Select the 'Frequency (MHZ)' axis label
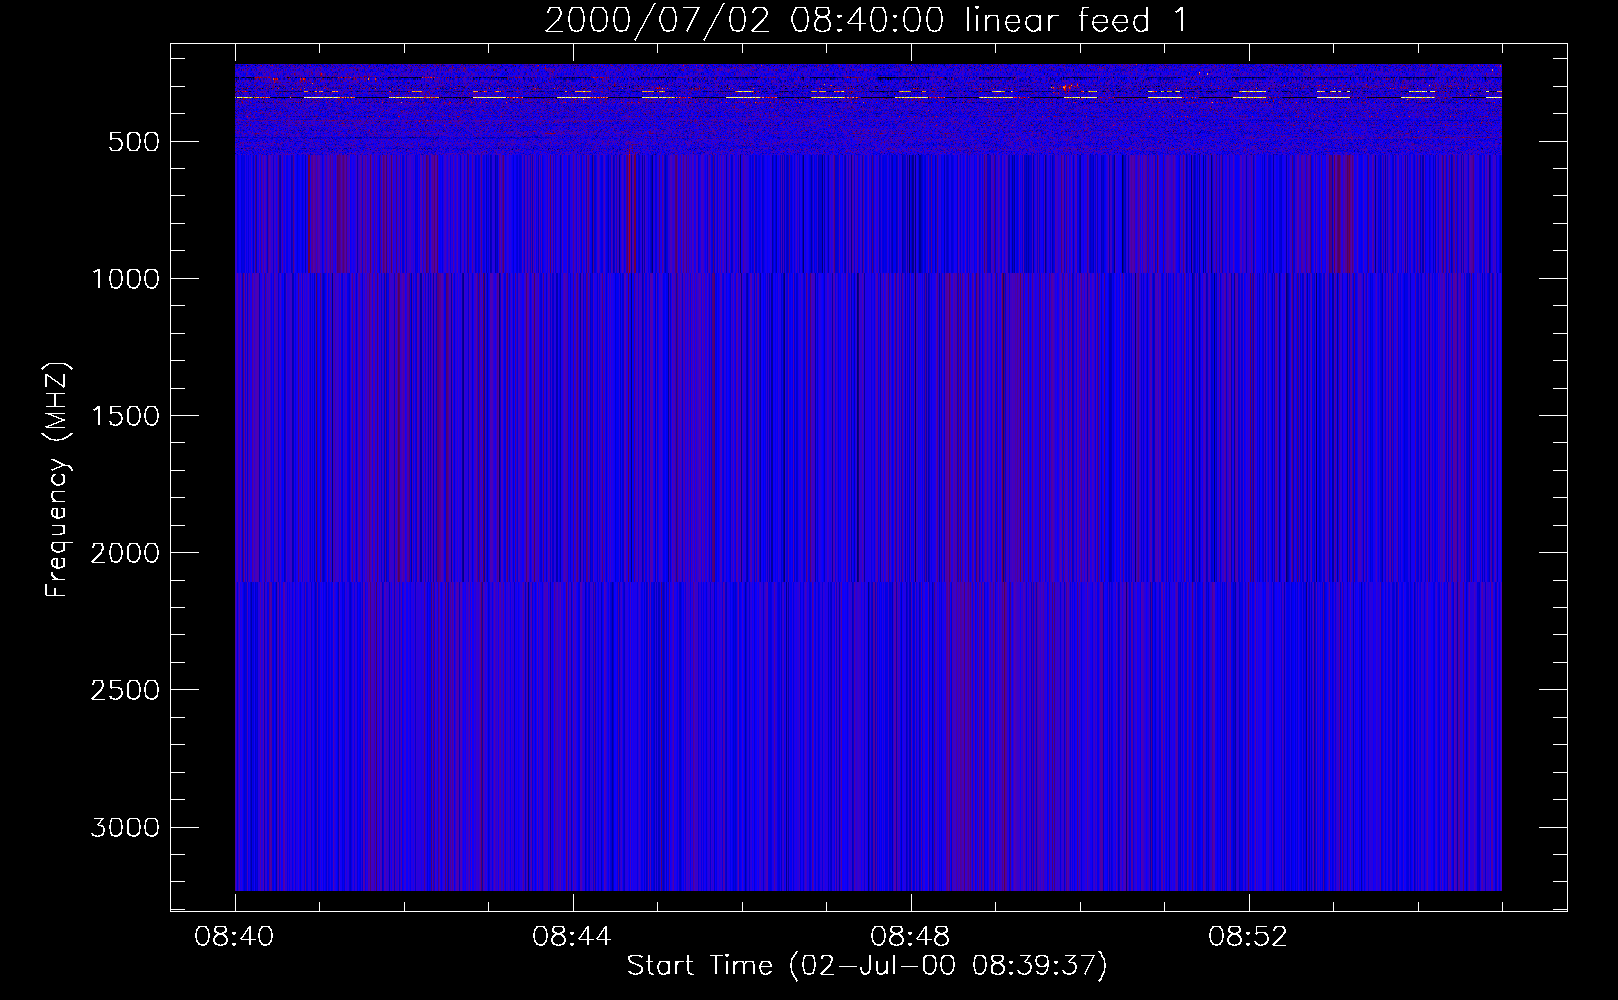1618x1000 pixels. pyautogui.click(x=57, y=479)
